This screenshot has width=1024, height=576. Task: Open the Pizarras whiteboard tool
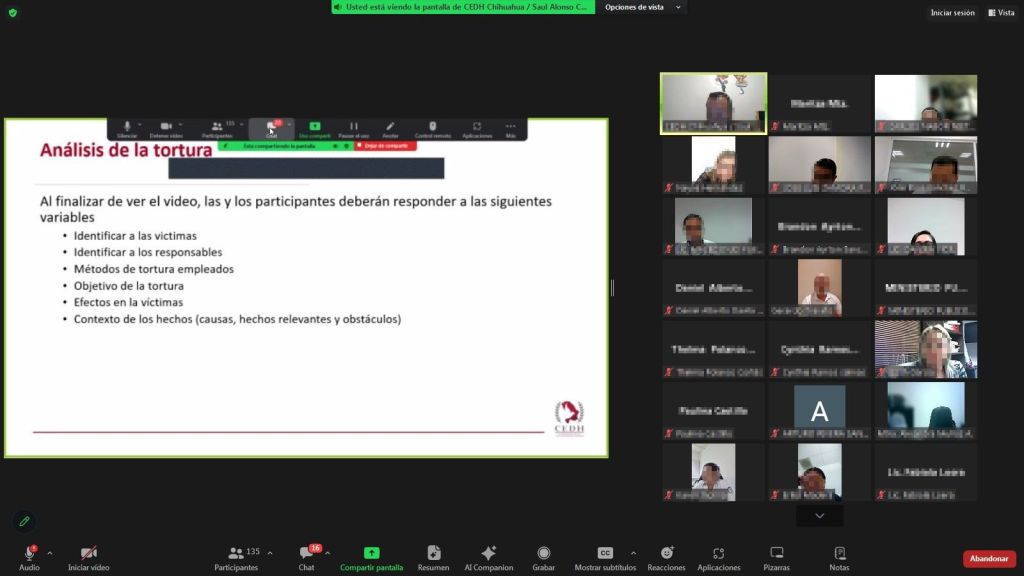[777, 557]
